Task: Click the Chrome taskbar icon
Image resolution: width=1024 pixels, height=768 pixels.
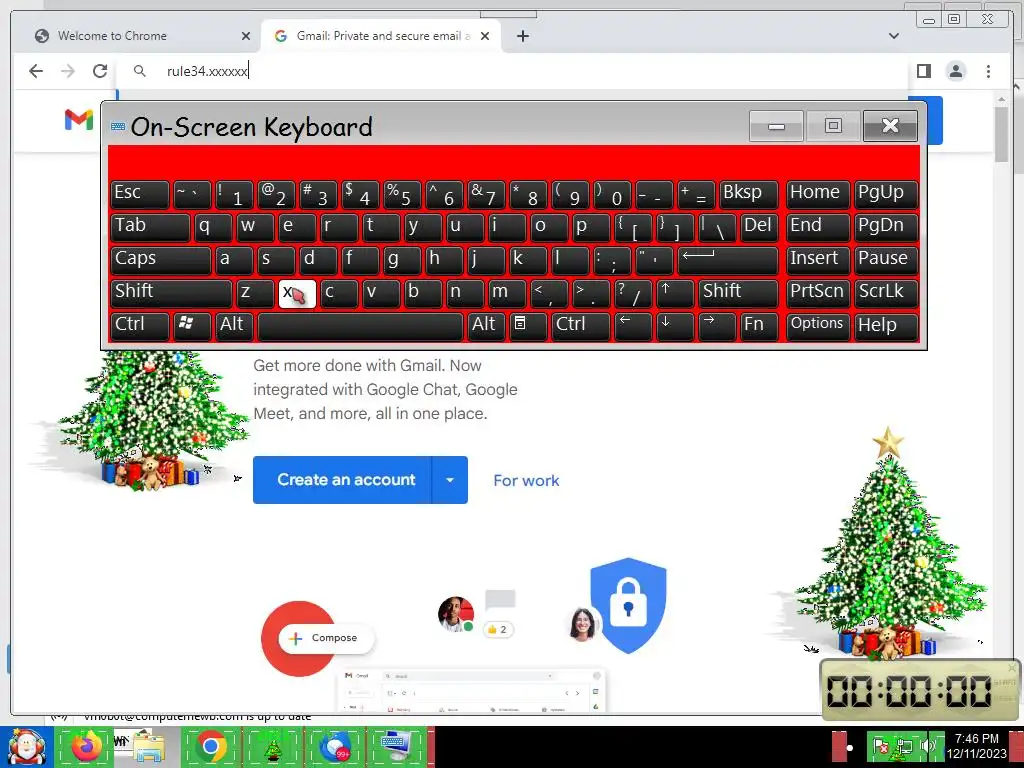Action: [211, 747]
